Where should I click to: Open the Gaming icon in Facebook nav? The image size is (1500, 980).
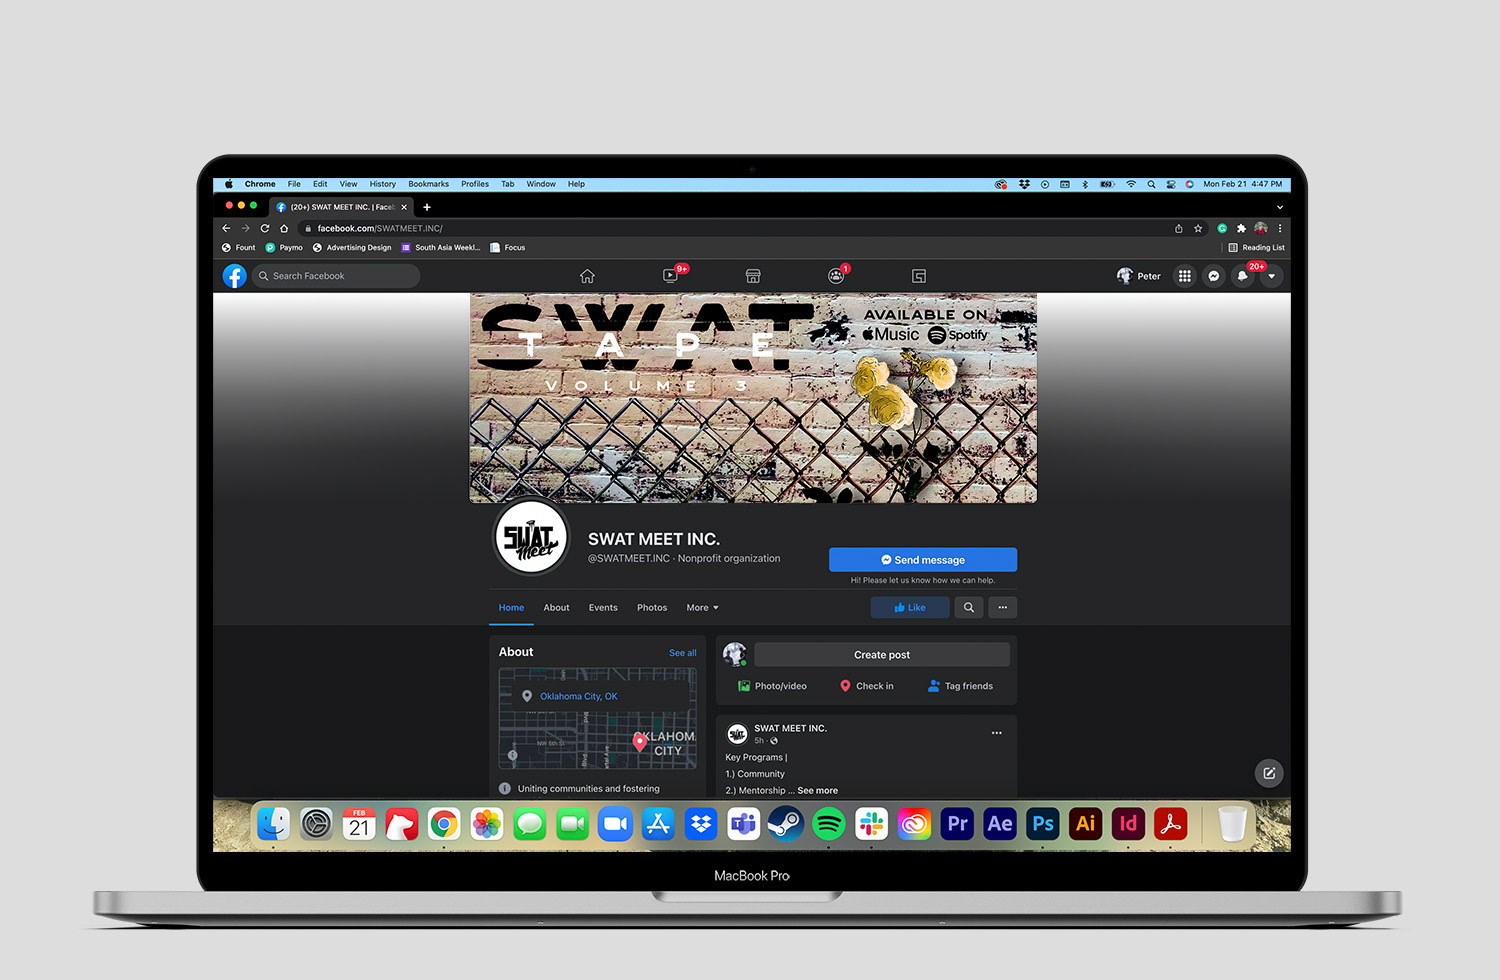[x=919, y=276]
